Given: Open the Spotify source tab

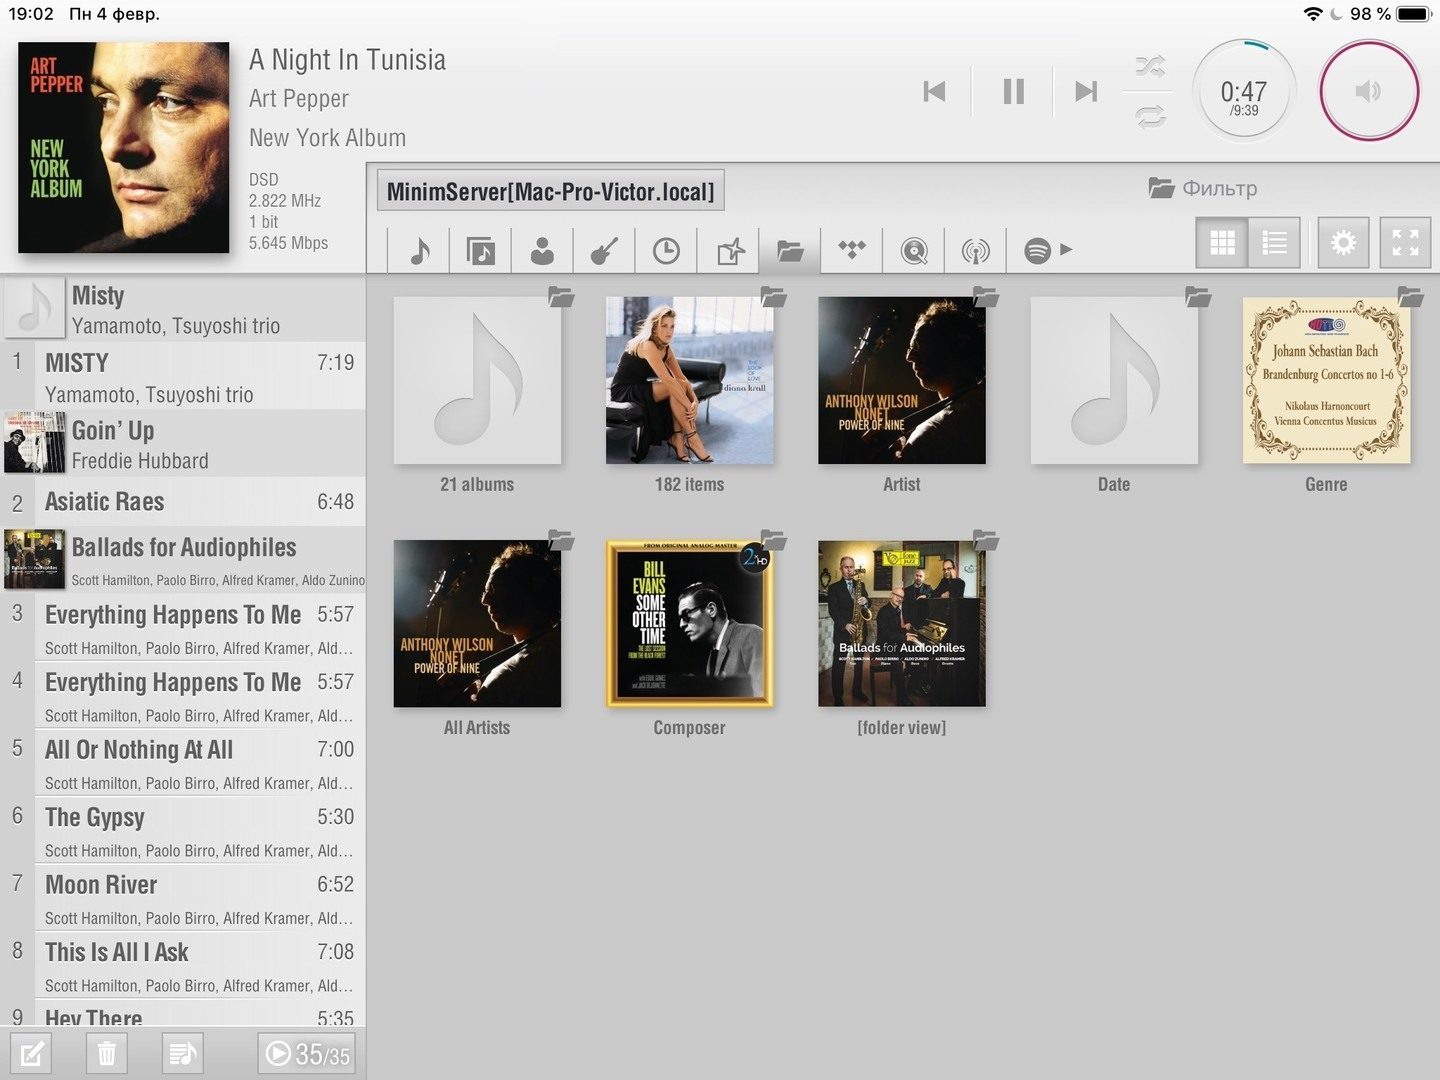Looking at the screenshot, I should [x=1037, y=250].
